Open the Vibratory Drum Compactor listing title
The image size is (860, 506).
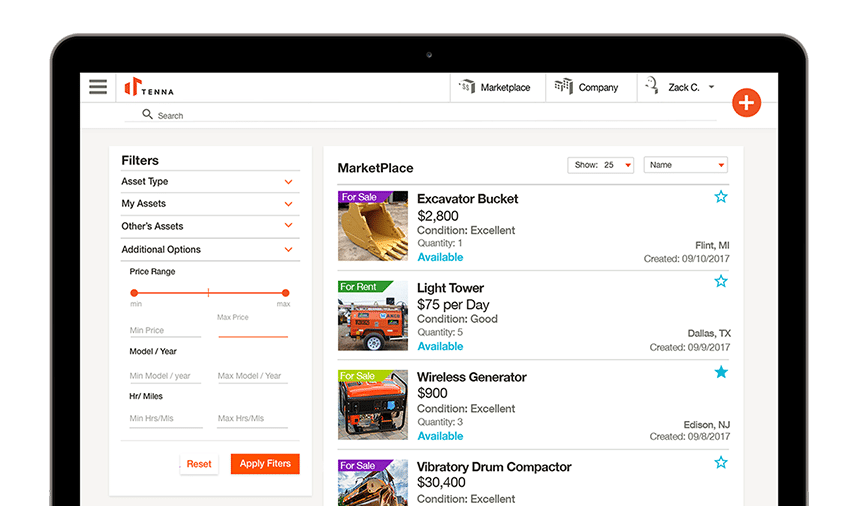494,467
